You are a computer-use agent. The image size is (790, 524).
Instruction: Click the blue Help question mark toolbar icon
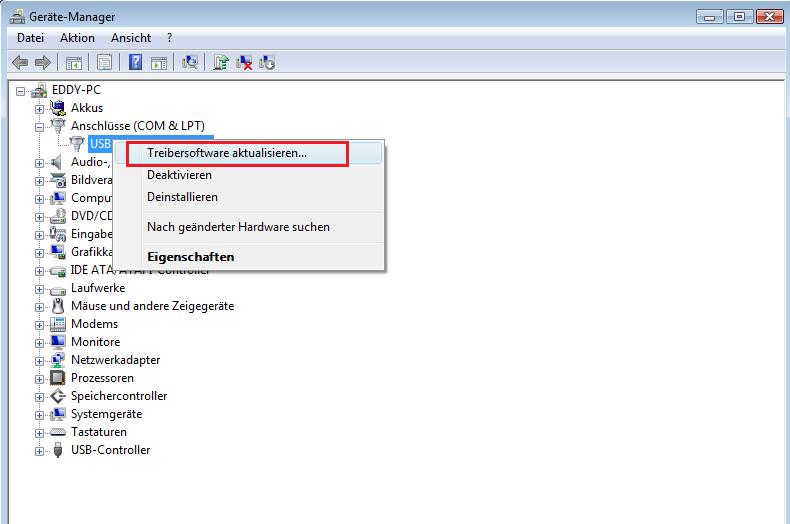(135, 63)
